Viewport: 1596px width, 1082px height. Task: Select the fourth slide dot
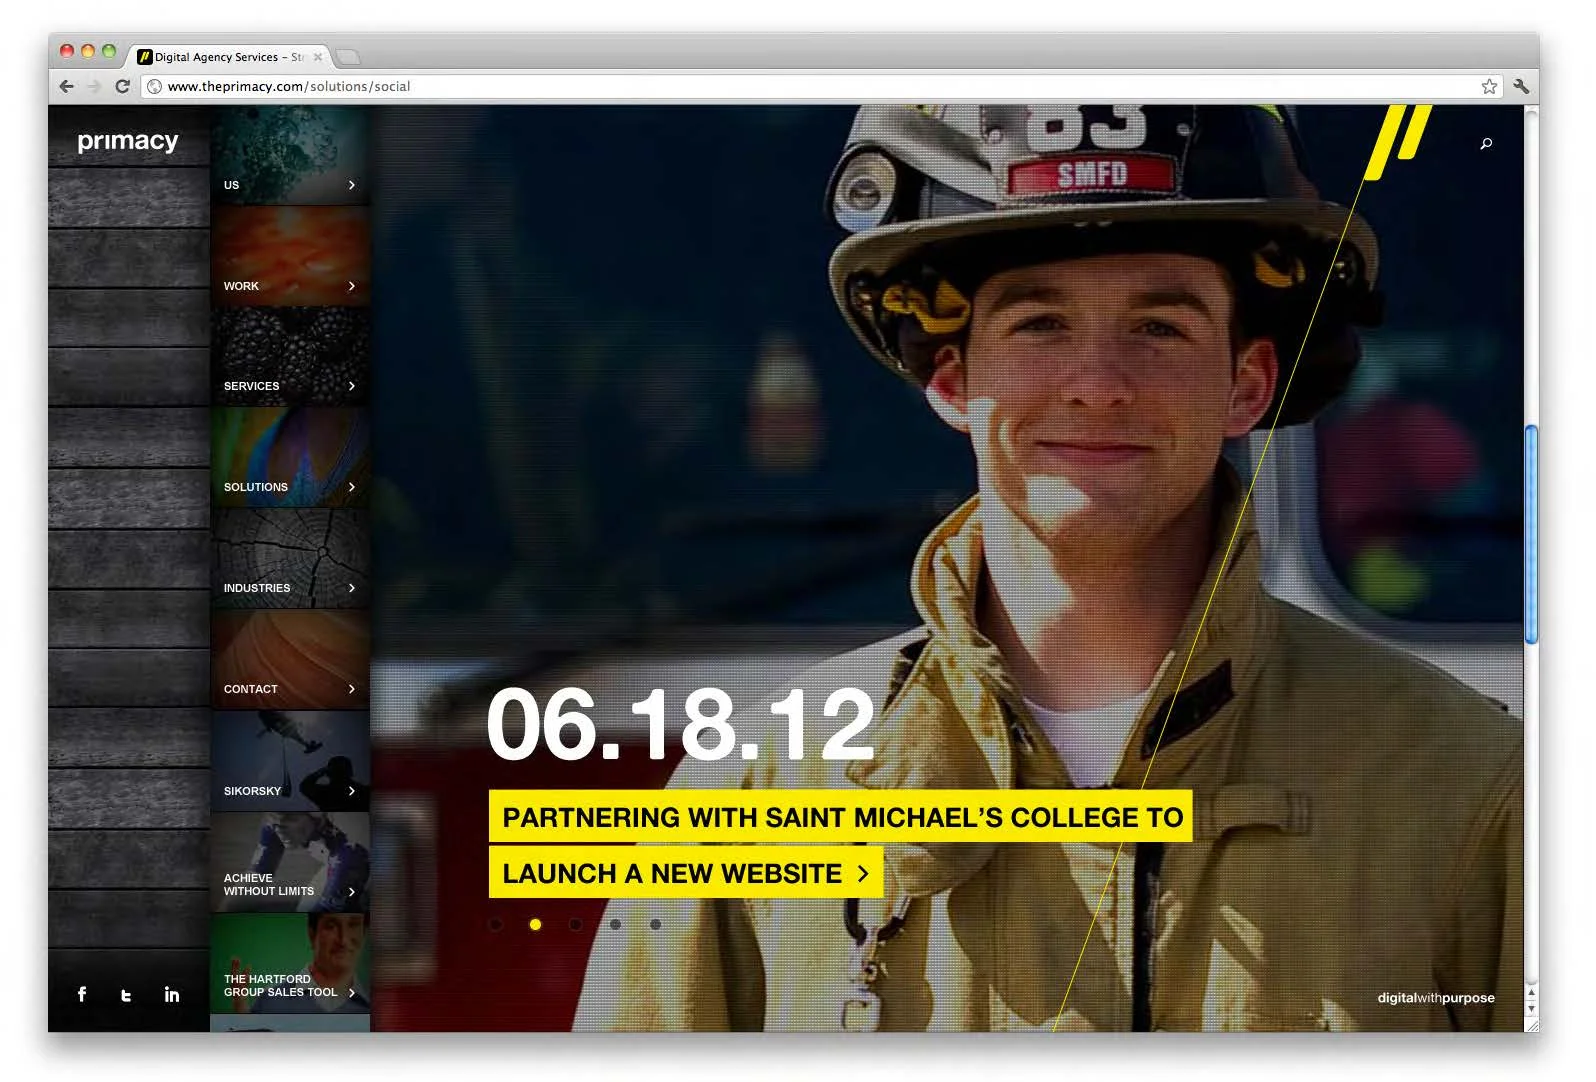[x=615, y=924]
